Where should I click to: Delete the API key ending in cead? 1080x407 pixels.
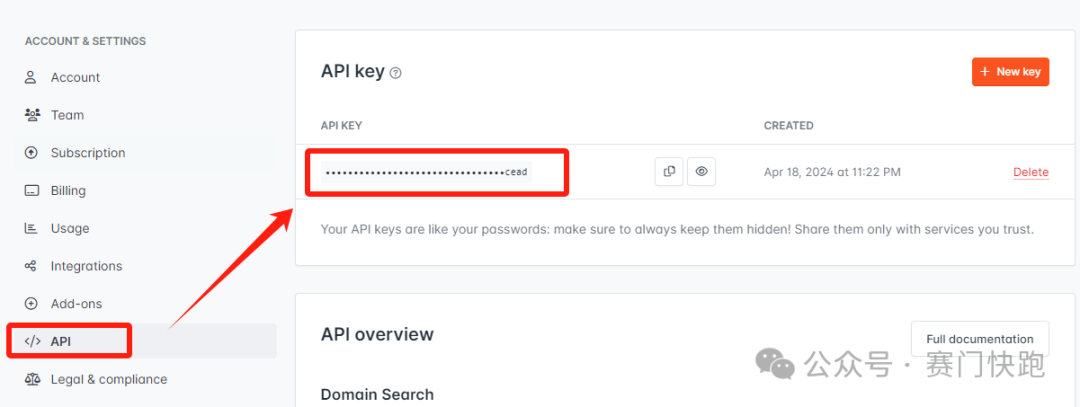[x=1030, y=172]
